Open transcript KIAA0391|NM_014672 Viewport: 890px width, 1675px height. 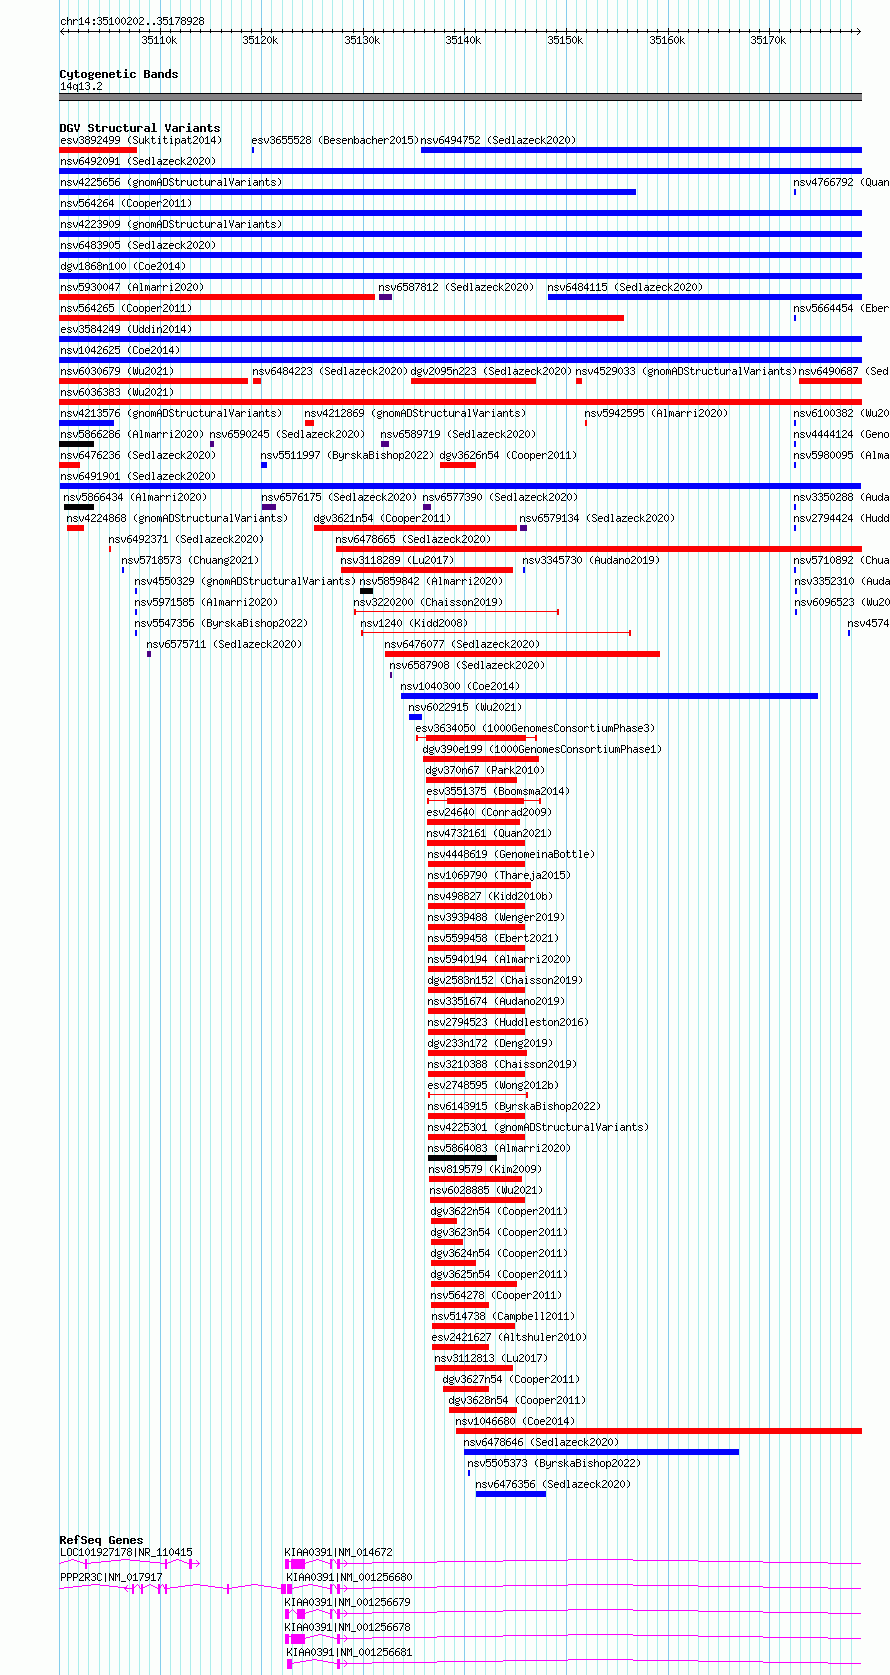338,1552
